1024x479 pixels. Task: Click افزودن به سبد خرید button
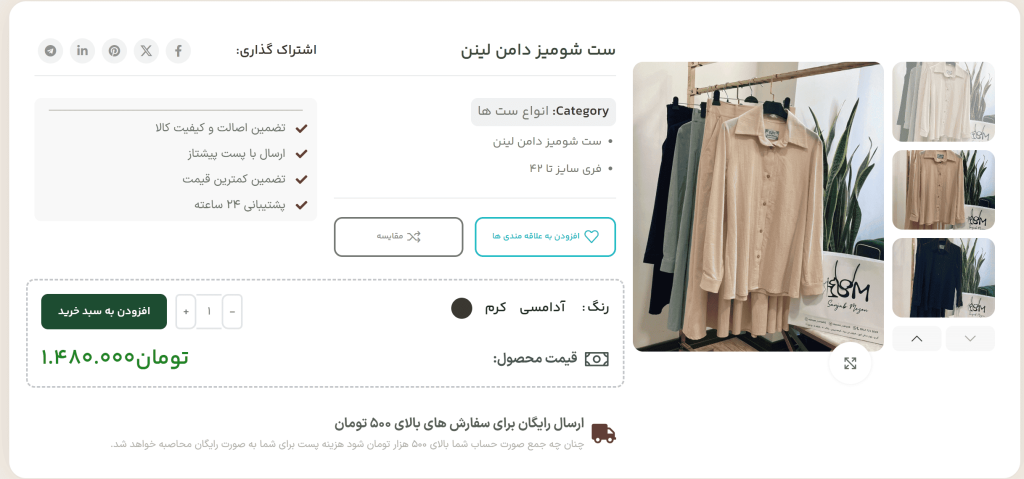tap(104, 312)
